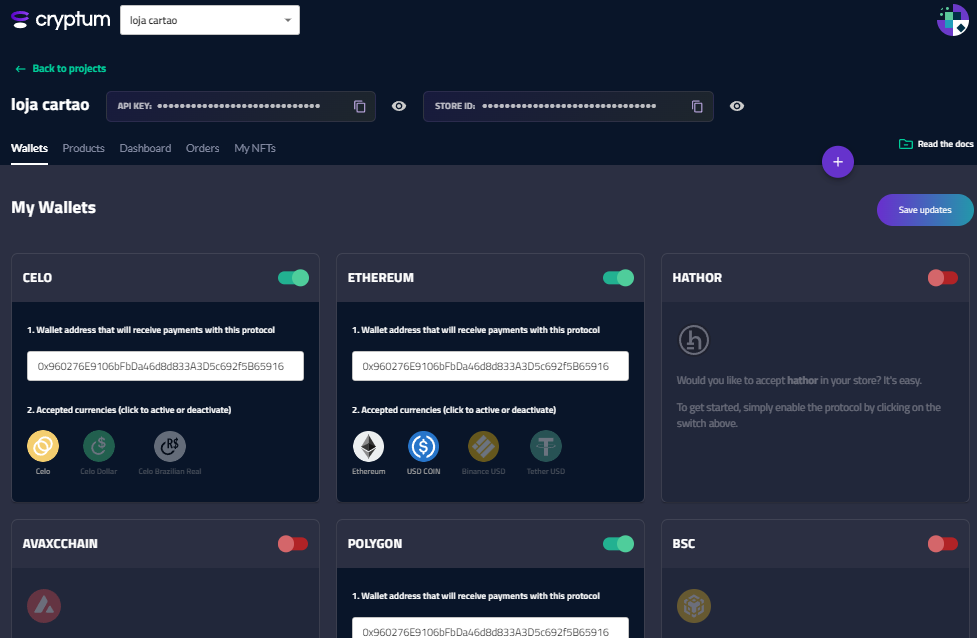Open the My NFTs tab
This screenshot has width=977, height=638.
click(x=255, y=148)
